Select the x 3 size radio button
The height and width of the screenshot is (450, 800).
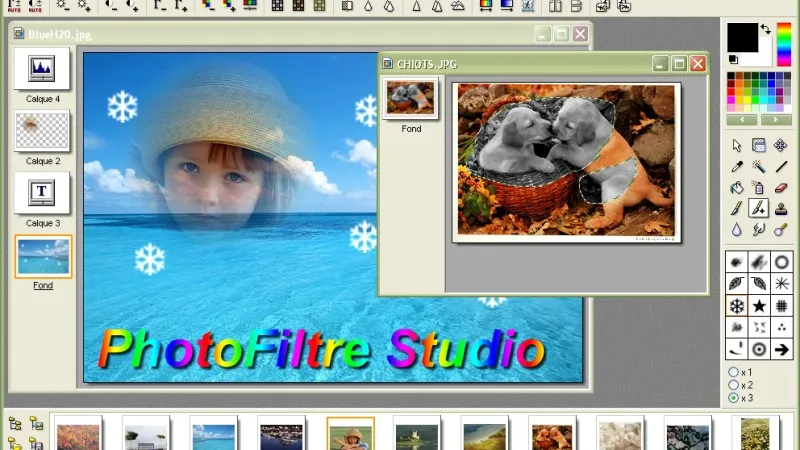pos(734,398)
